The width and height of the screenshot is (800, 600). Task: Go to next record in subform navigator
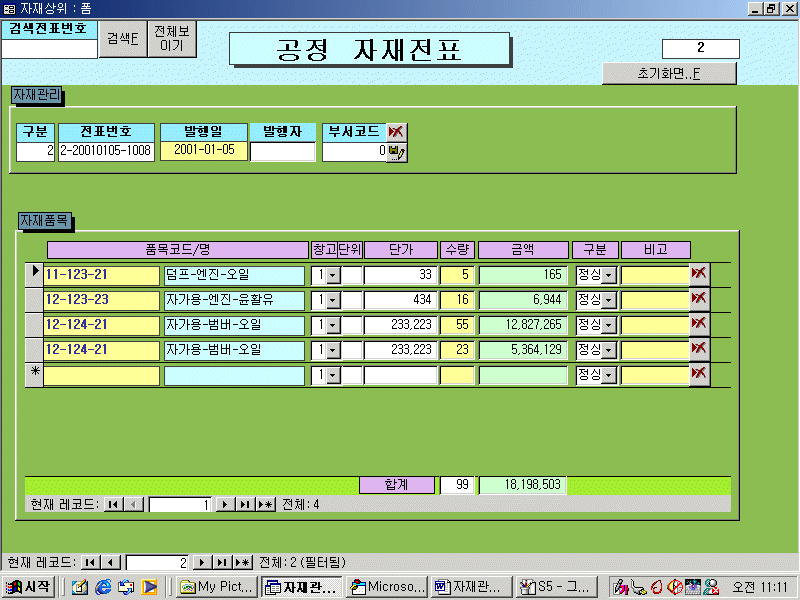pyautogui.click(x=224, y=505)
